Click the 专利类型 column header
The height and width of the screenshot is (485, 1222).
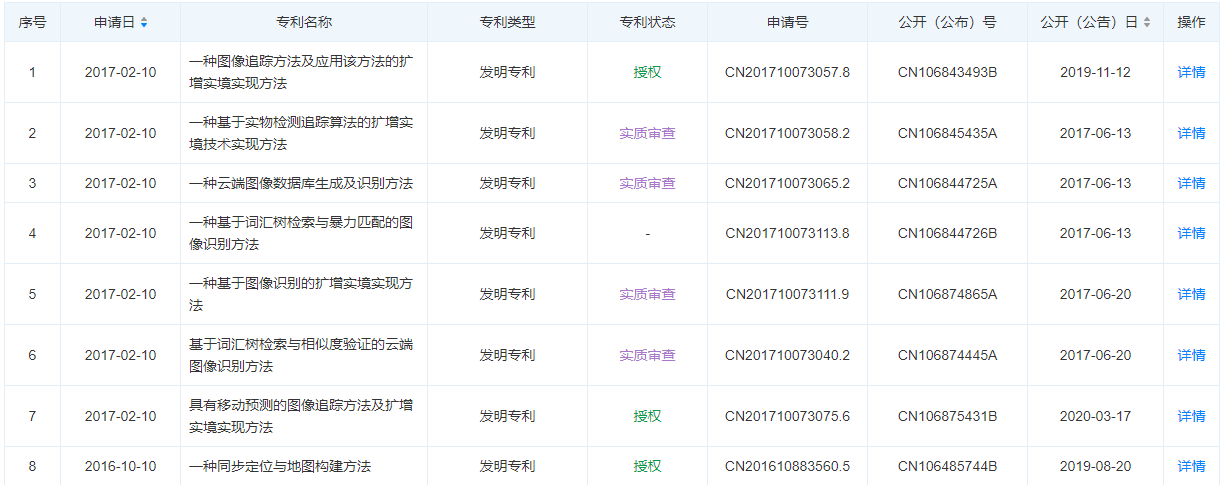(507, 22)
